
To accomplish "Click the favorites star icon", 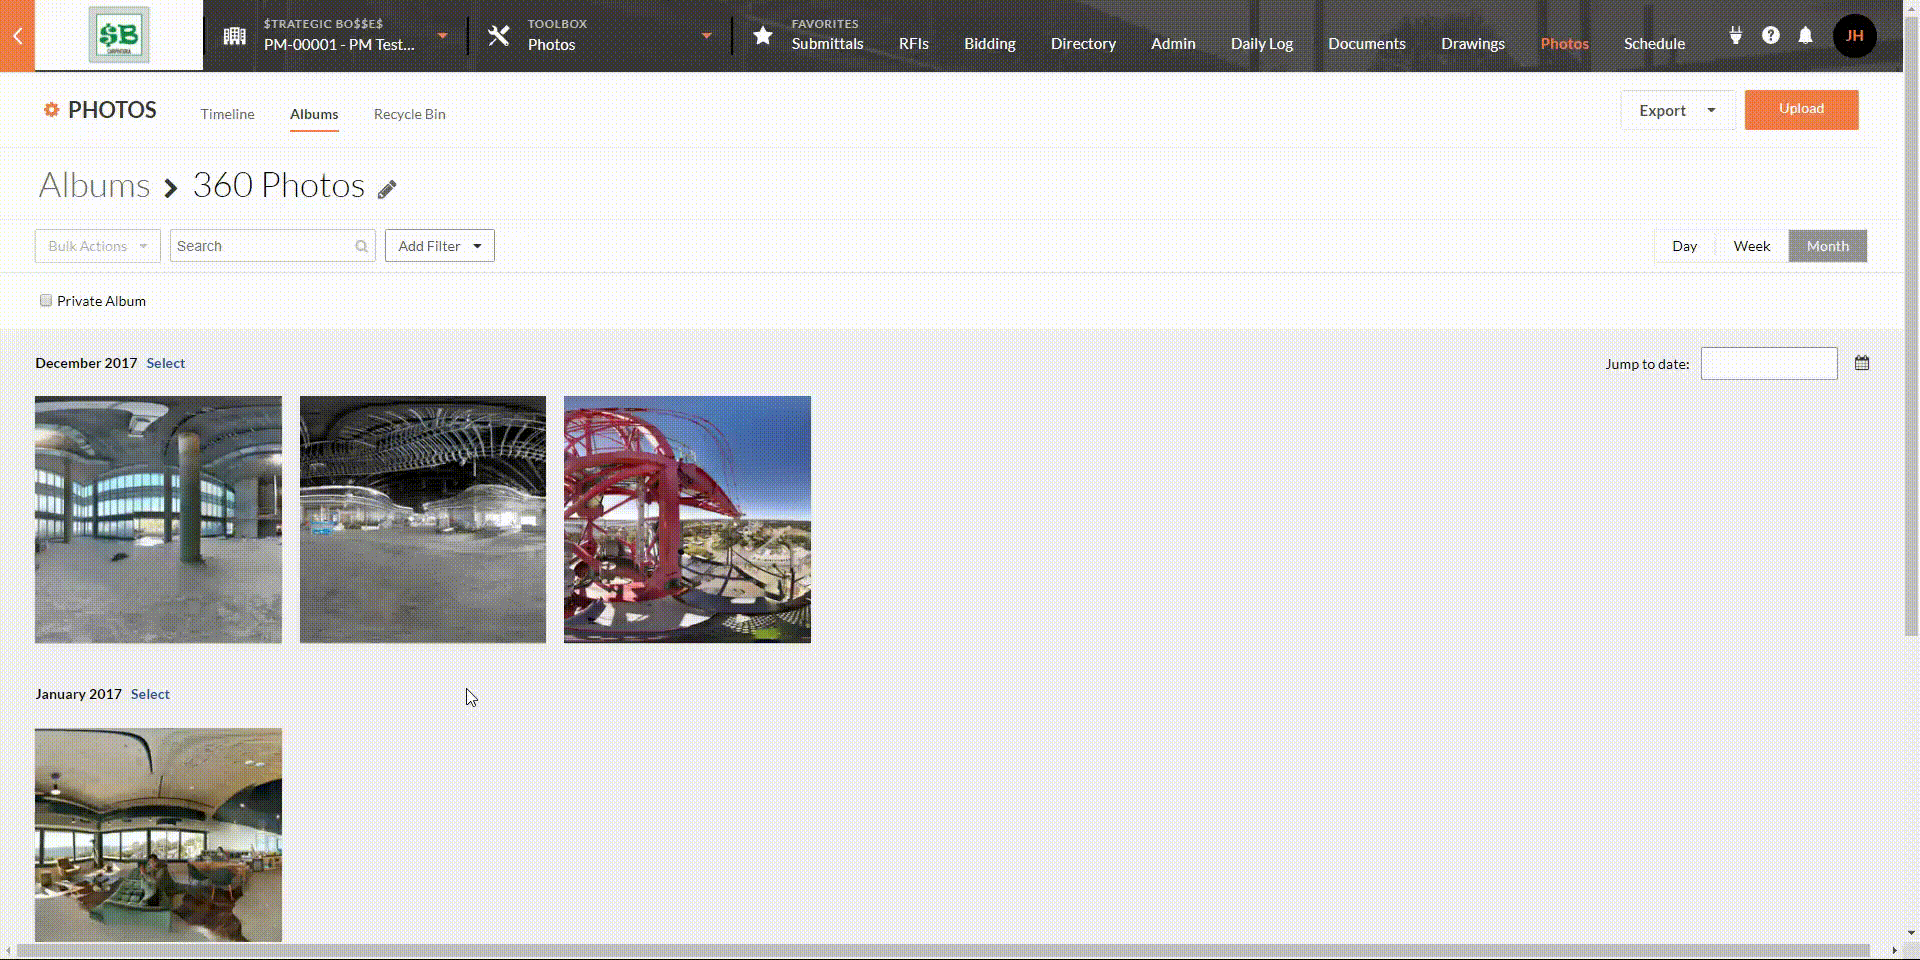I will pos(762,36).
